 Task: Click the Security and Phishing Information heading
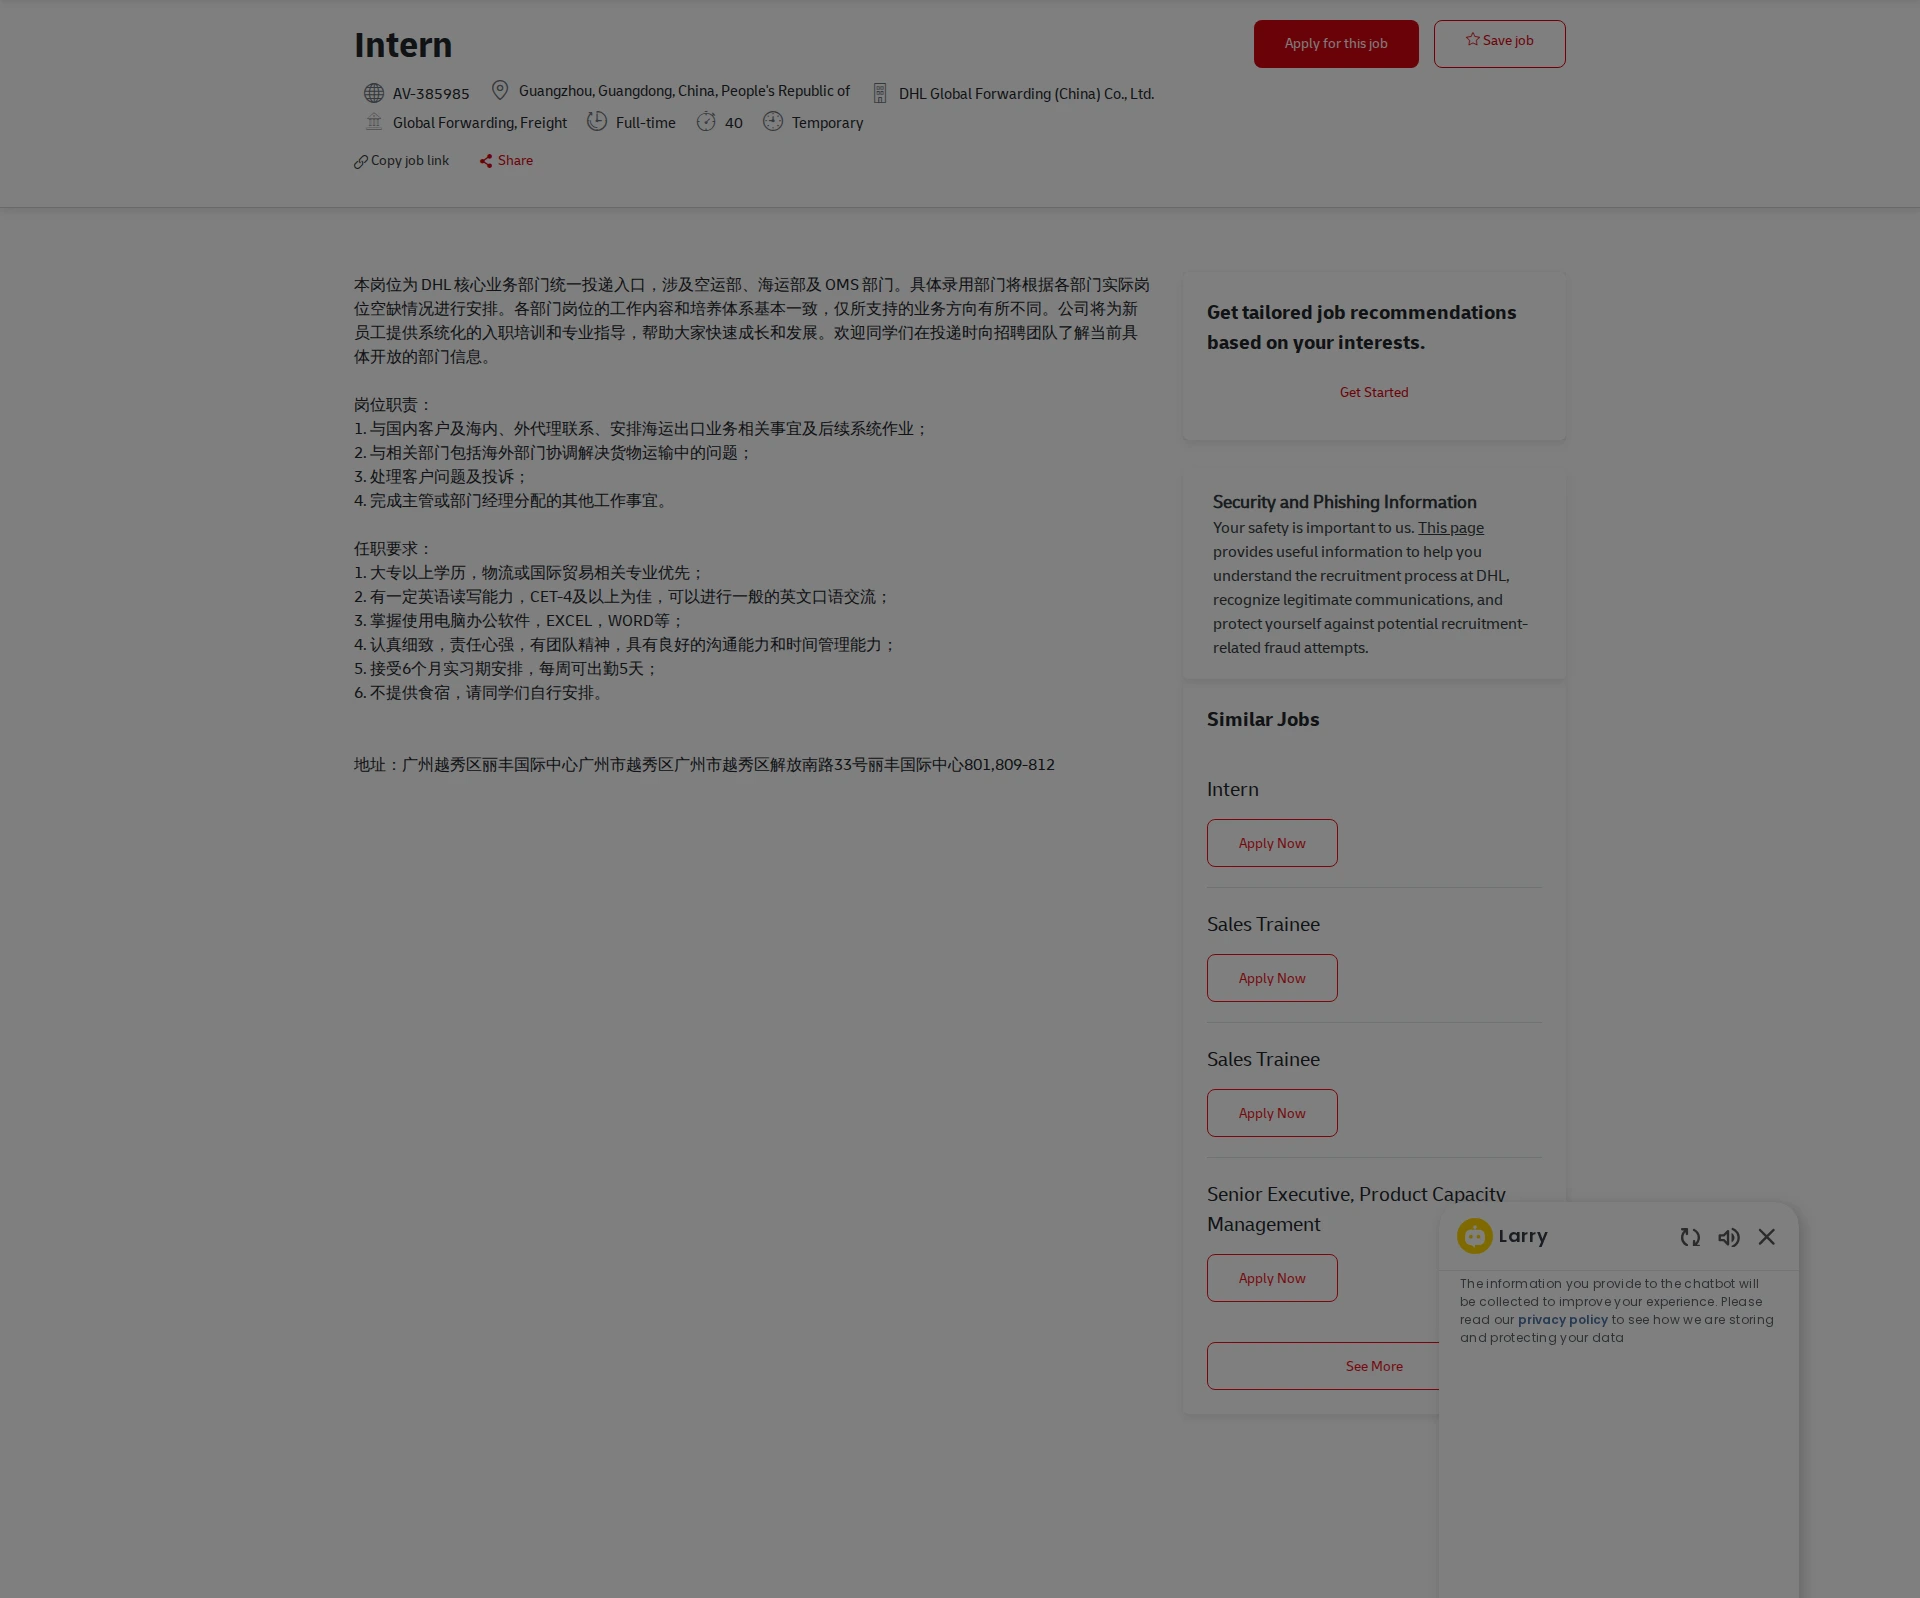coord(1345,502)
